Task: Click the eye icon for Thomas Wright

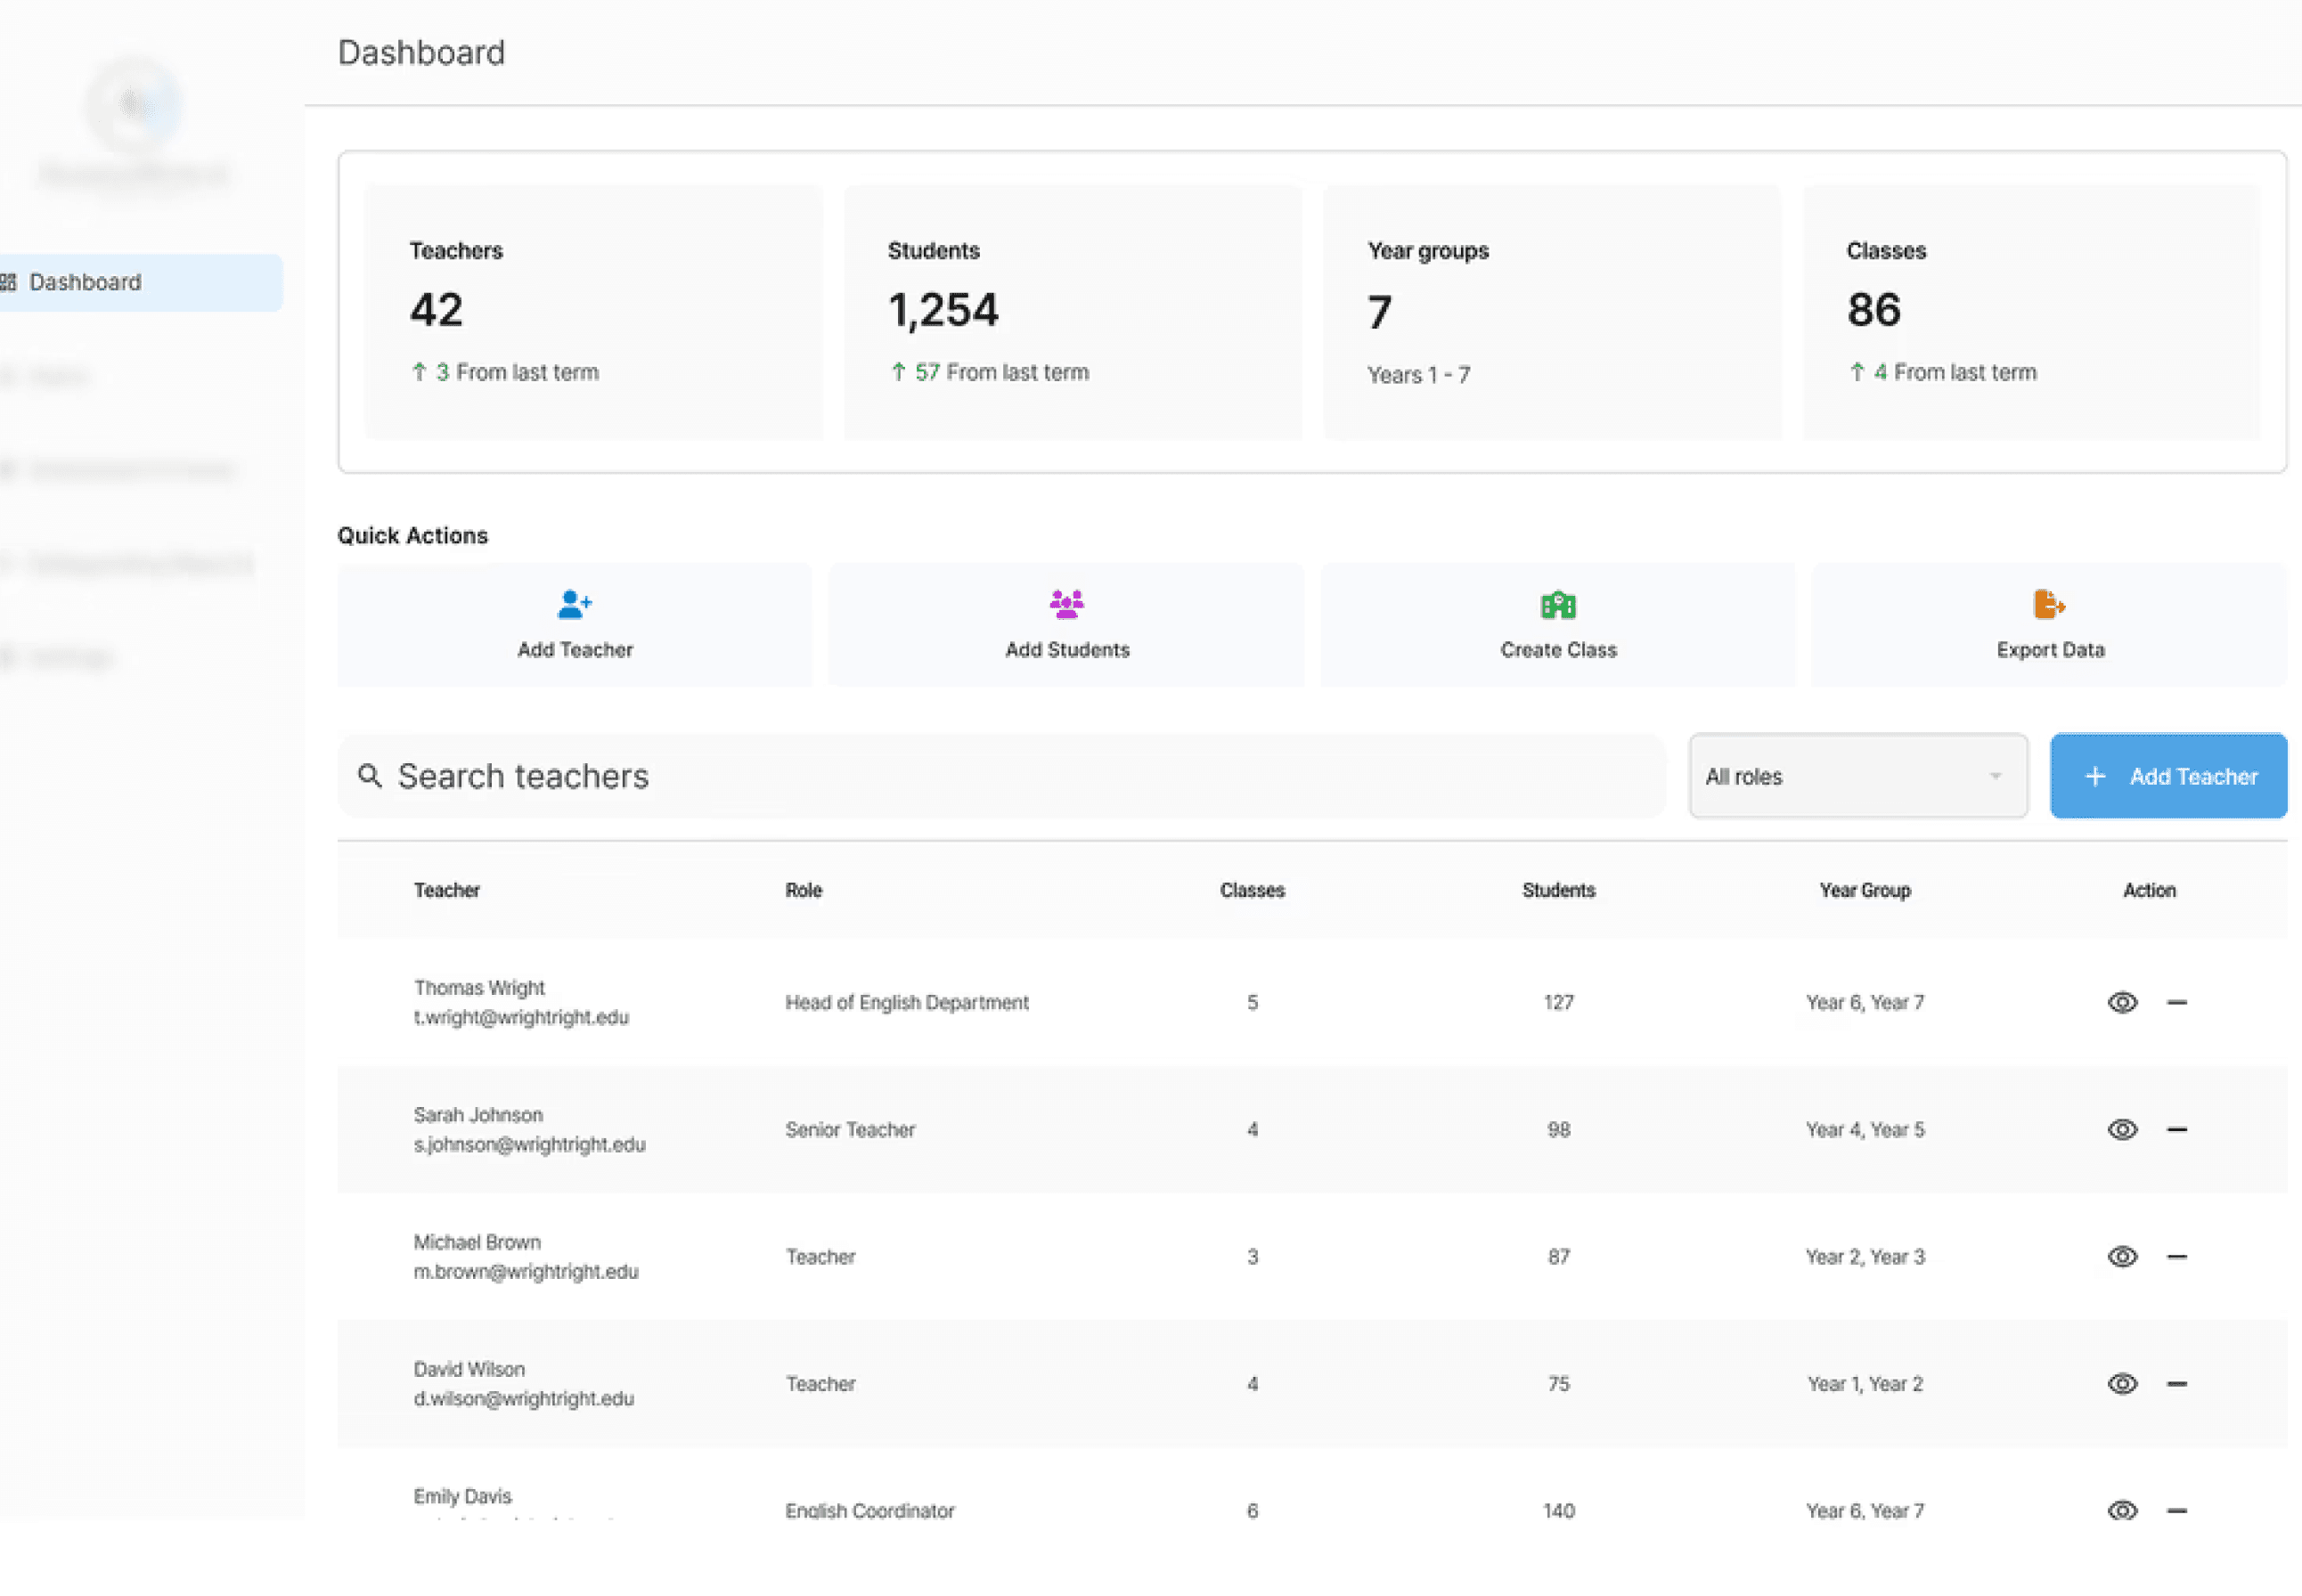Action: (x=2122, y=1002)
